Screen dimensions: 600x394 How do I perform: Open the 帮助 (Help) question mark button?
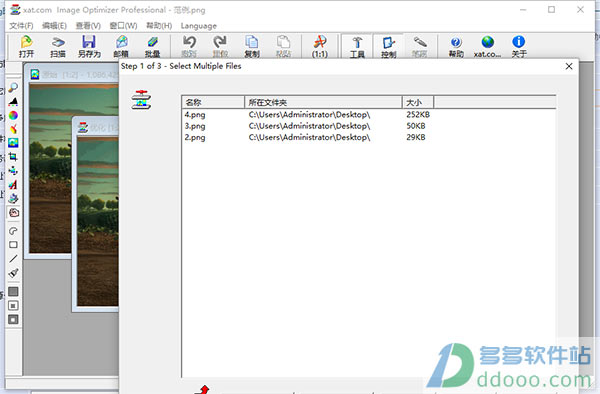[456, 46]
